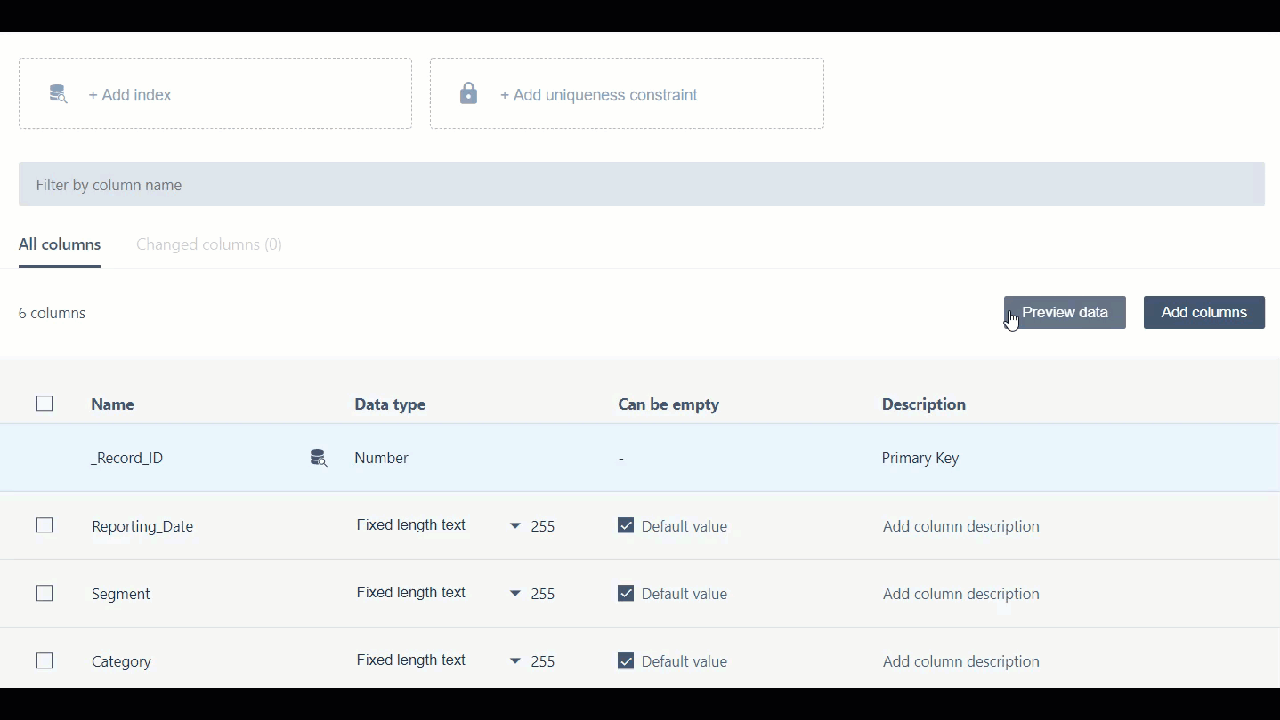Open data type dropdown for Reporting_Date
Screen dimensions: 1280x720
point(515,525)
